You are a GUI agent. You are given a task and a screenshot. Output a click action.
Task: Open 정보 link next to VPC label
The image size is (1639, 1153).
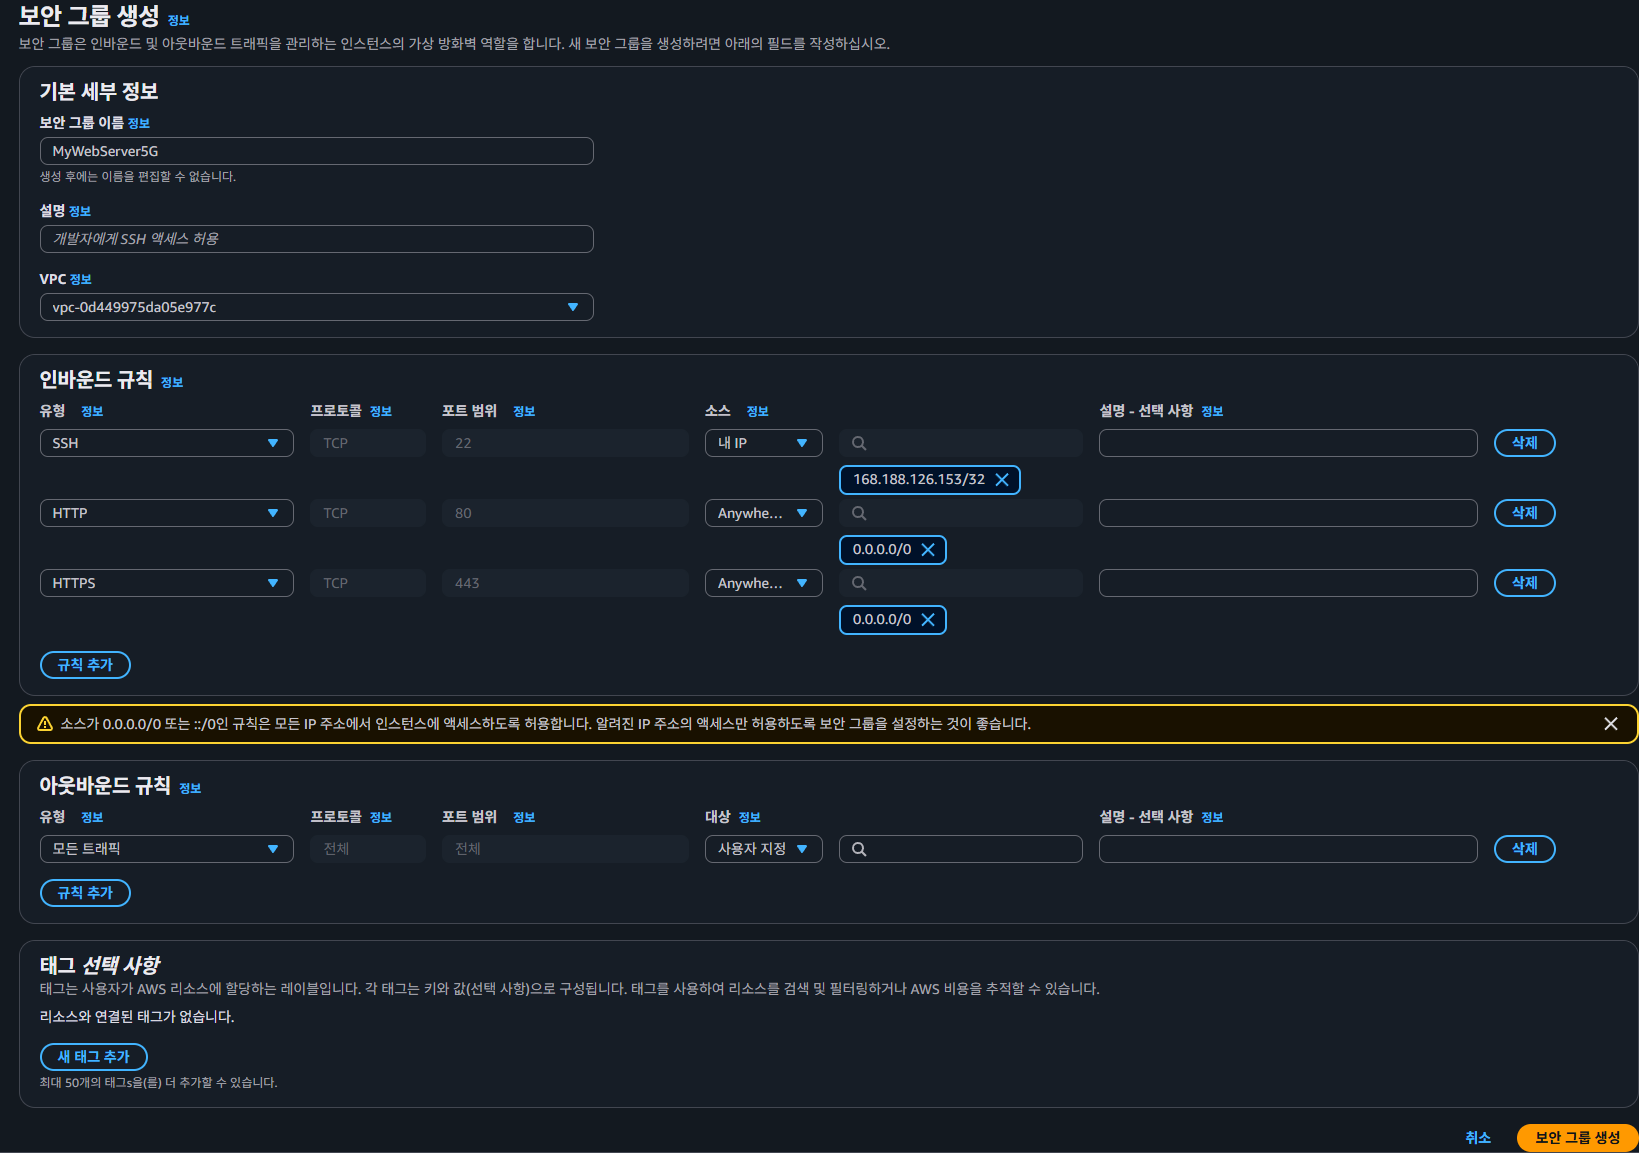(x=81, y=280)
